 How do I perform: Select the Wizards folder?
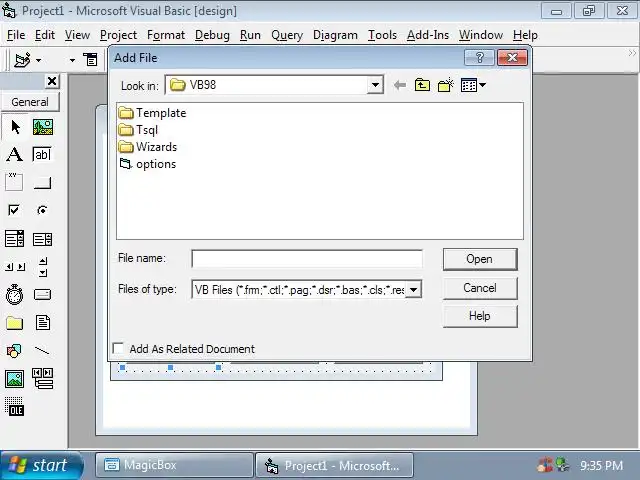tap(148, 147)
